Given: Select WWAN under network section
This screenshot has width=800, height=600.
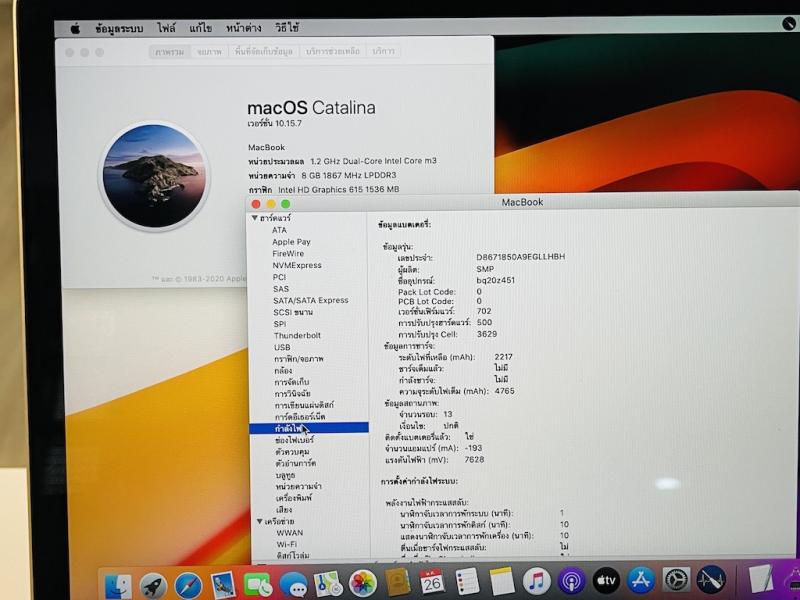Looking at the screenshot, I should 290,533.
